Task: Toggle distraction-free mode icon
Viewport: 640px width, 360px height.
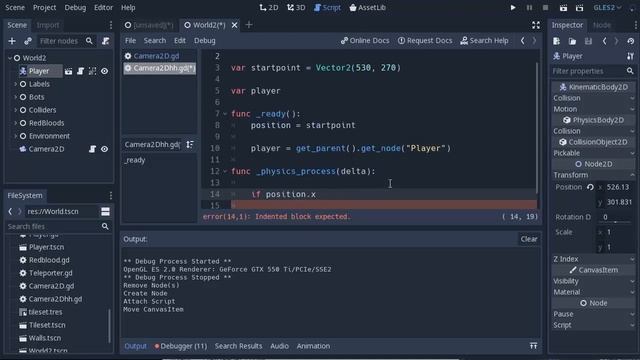Action: tap(536, 25)
